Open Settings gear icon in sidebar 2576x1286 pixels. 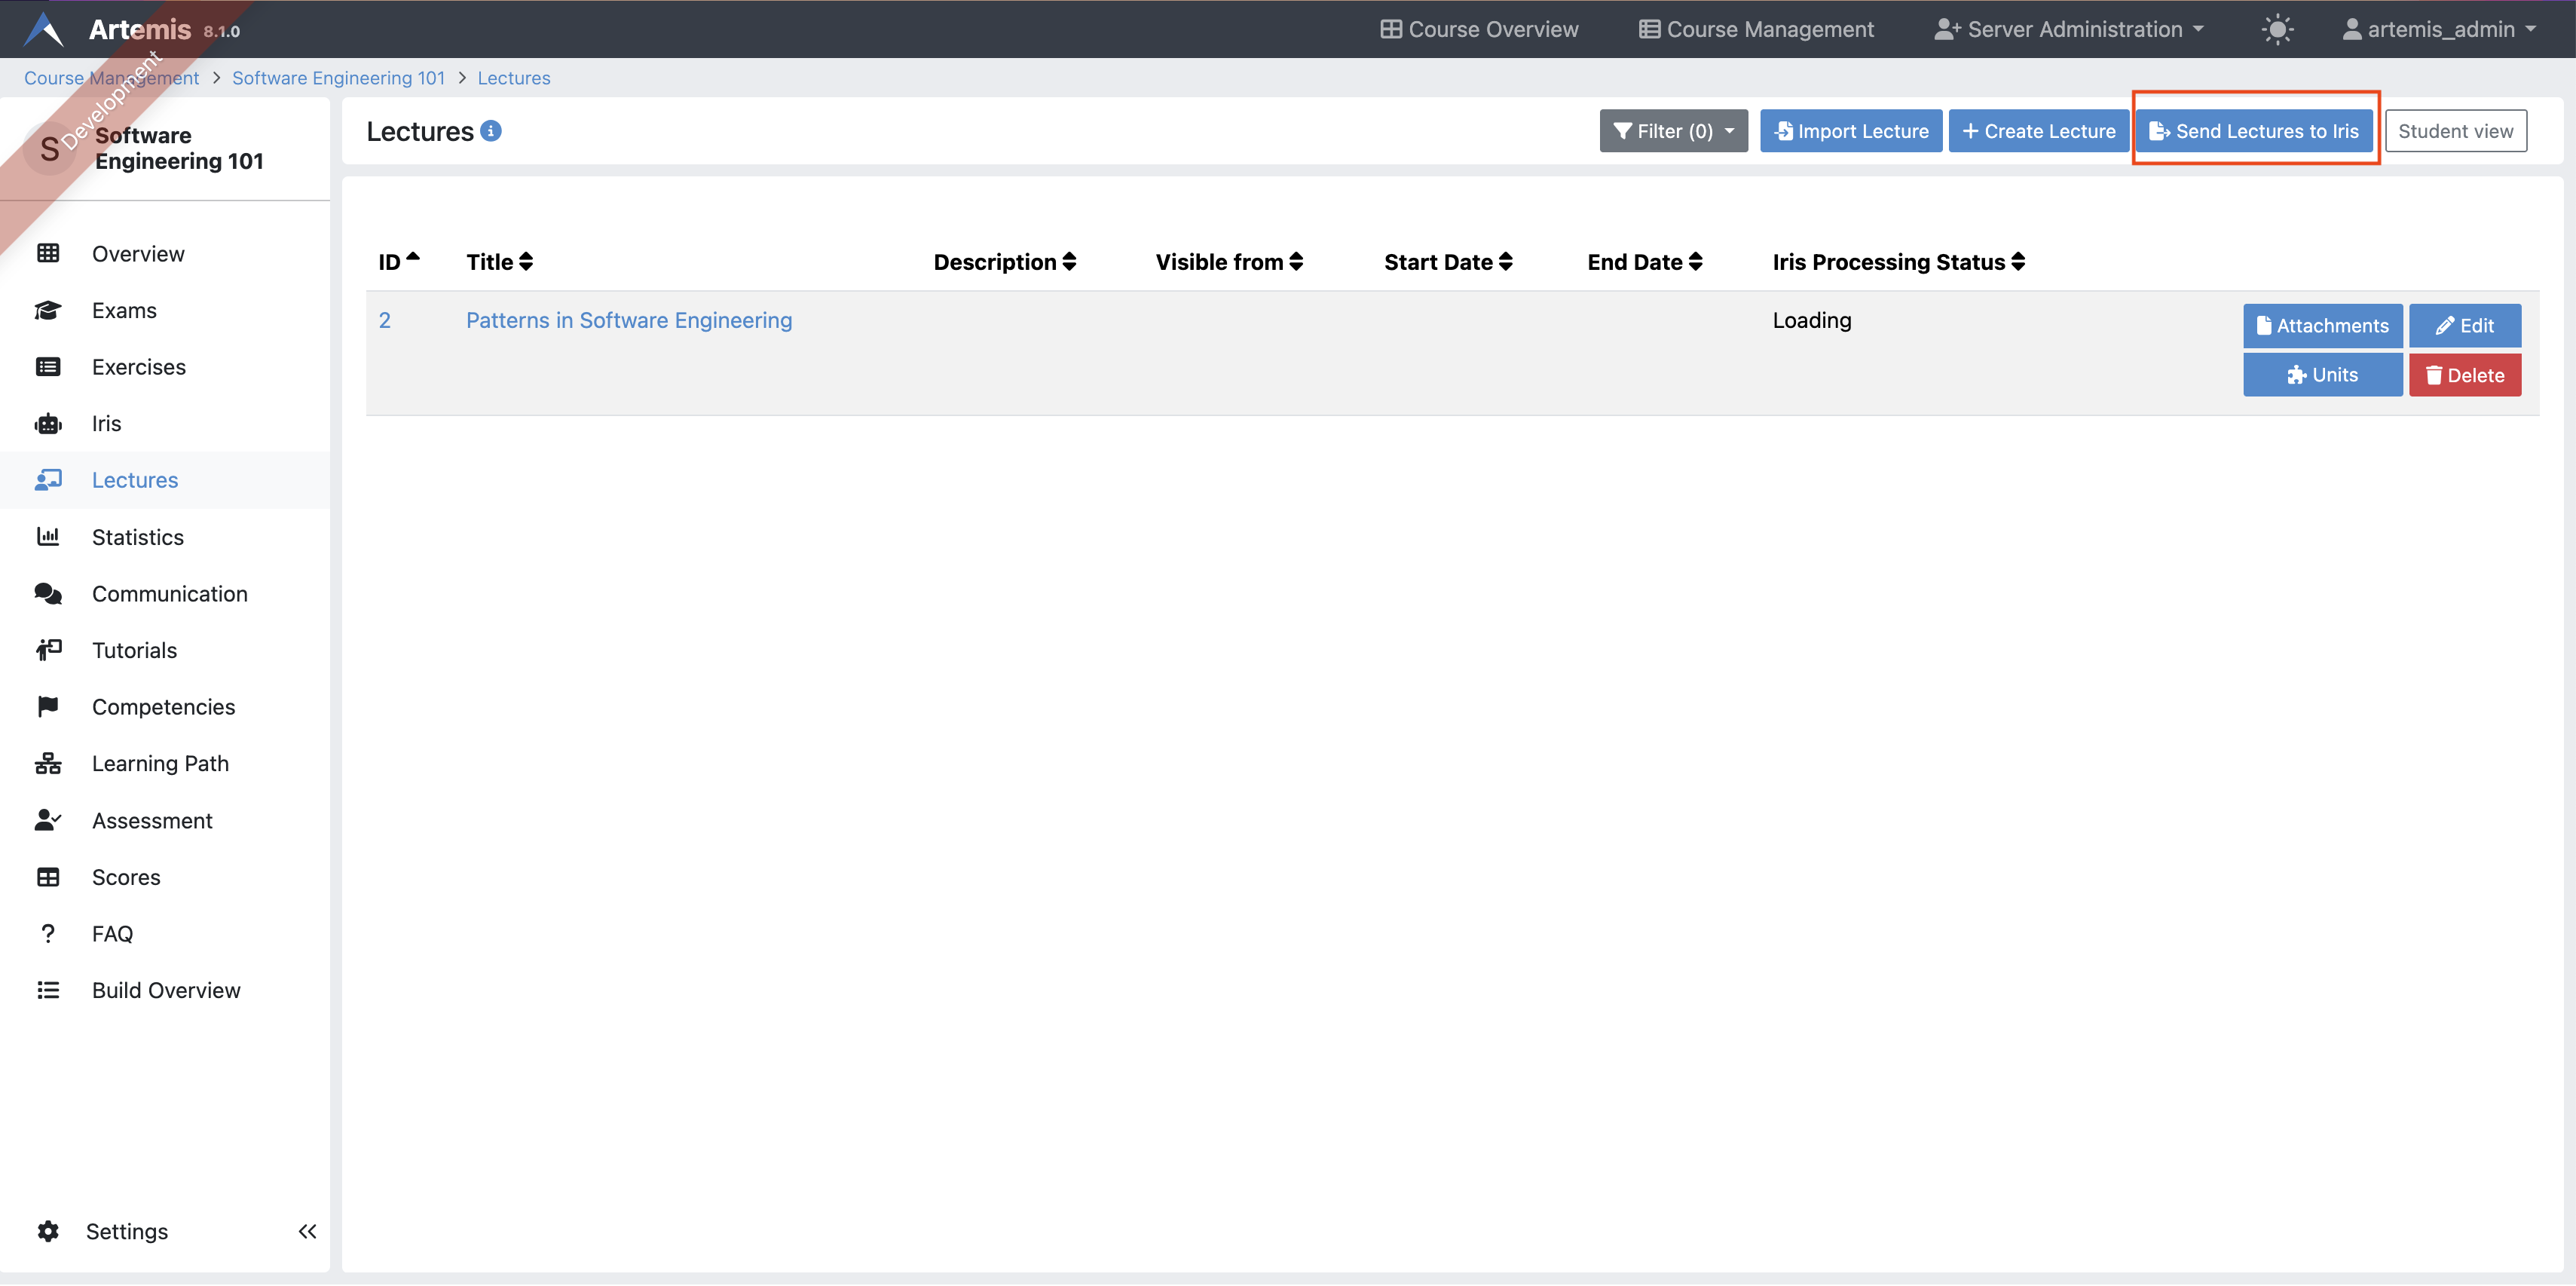point(48,1232)
